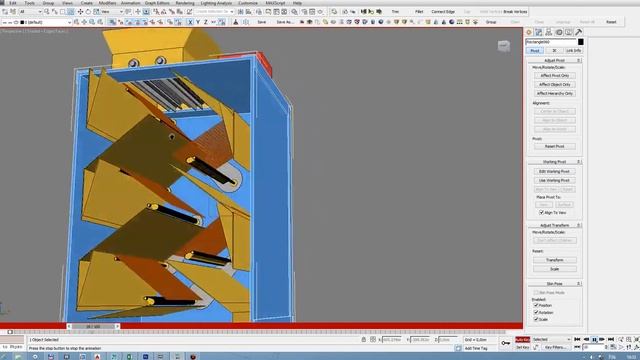Viewport: 640px width, 360px height.
Task: Open the Rendering menu
Action: tap(185, 3)
